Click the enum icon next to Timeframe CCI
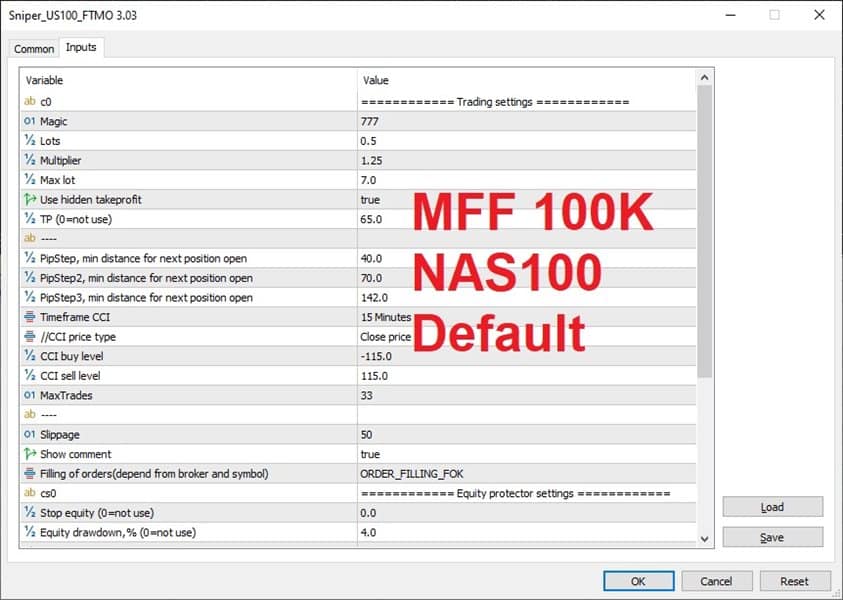This screenshot has width=843, height=600. coord(30,317)
